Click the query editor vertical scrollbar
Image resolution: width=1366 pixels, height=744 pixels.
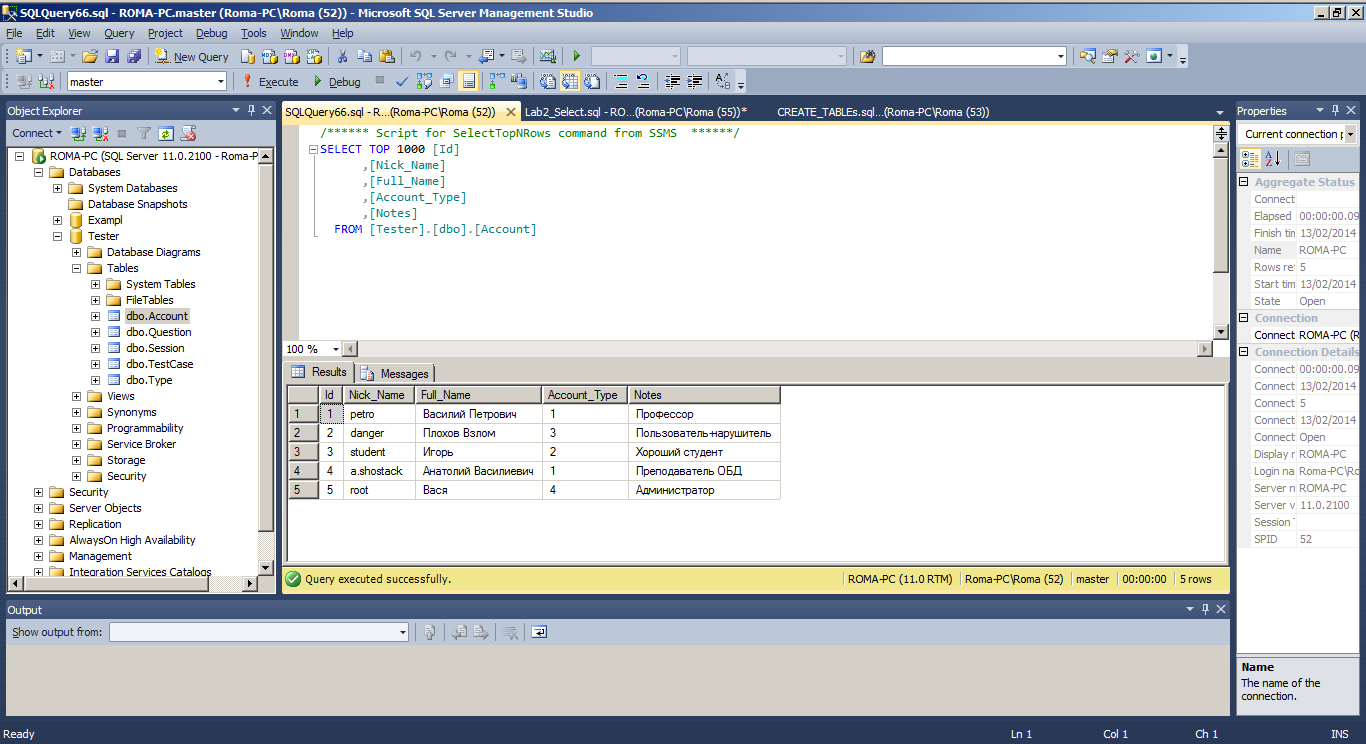pos(1221,240)
